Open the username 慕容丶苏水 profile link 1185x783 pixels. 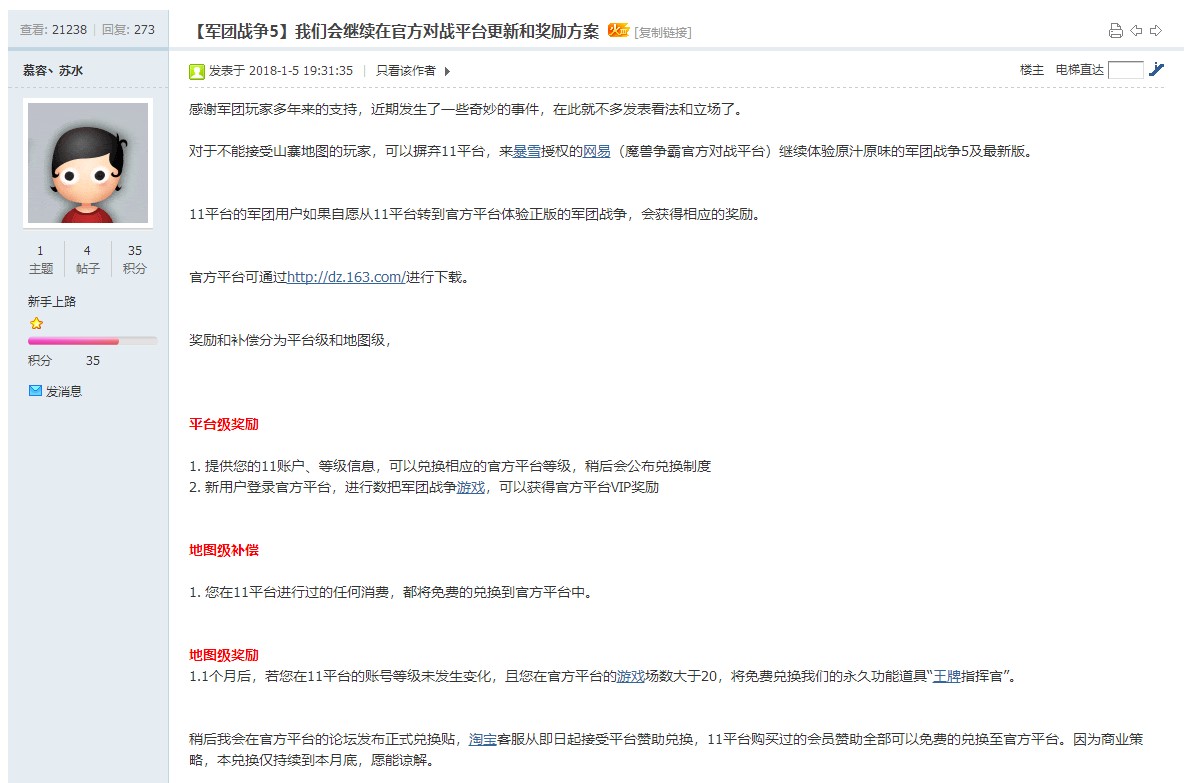(x=53, y=70)
